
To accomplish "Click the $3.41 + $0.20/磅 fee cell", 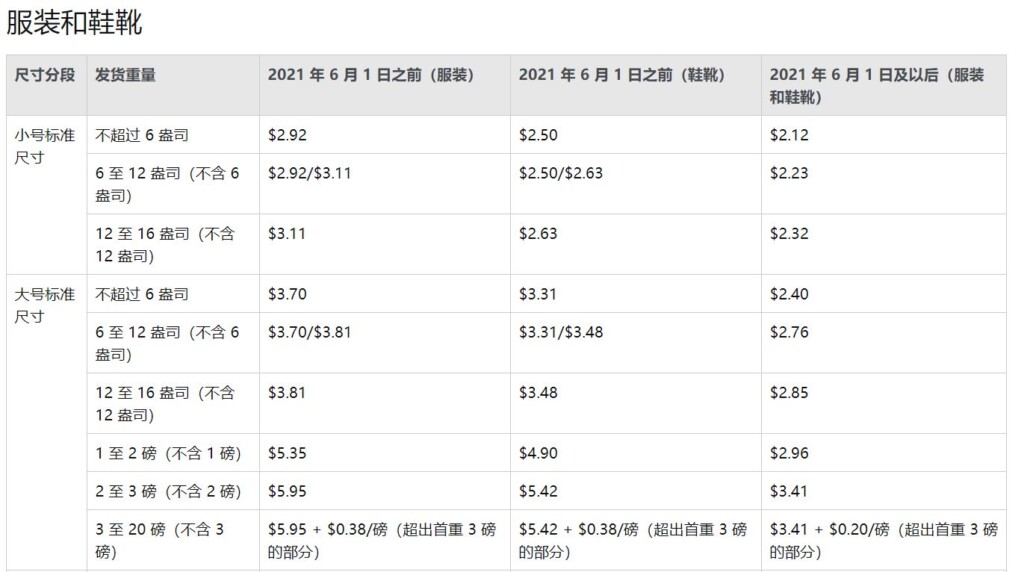I will 884,540.
